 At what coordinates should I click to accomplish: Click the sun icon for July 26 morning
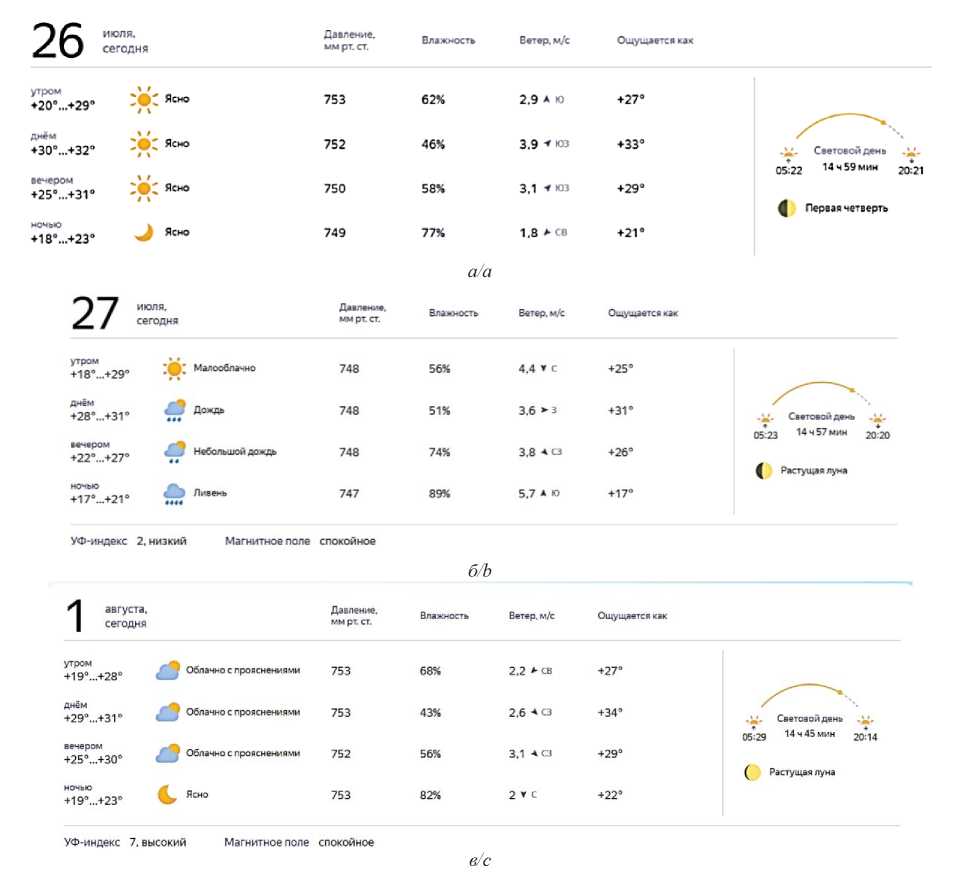[x=144, y=99]
